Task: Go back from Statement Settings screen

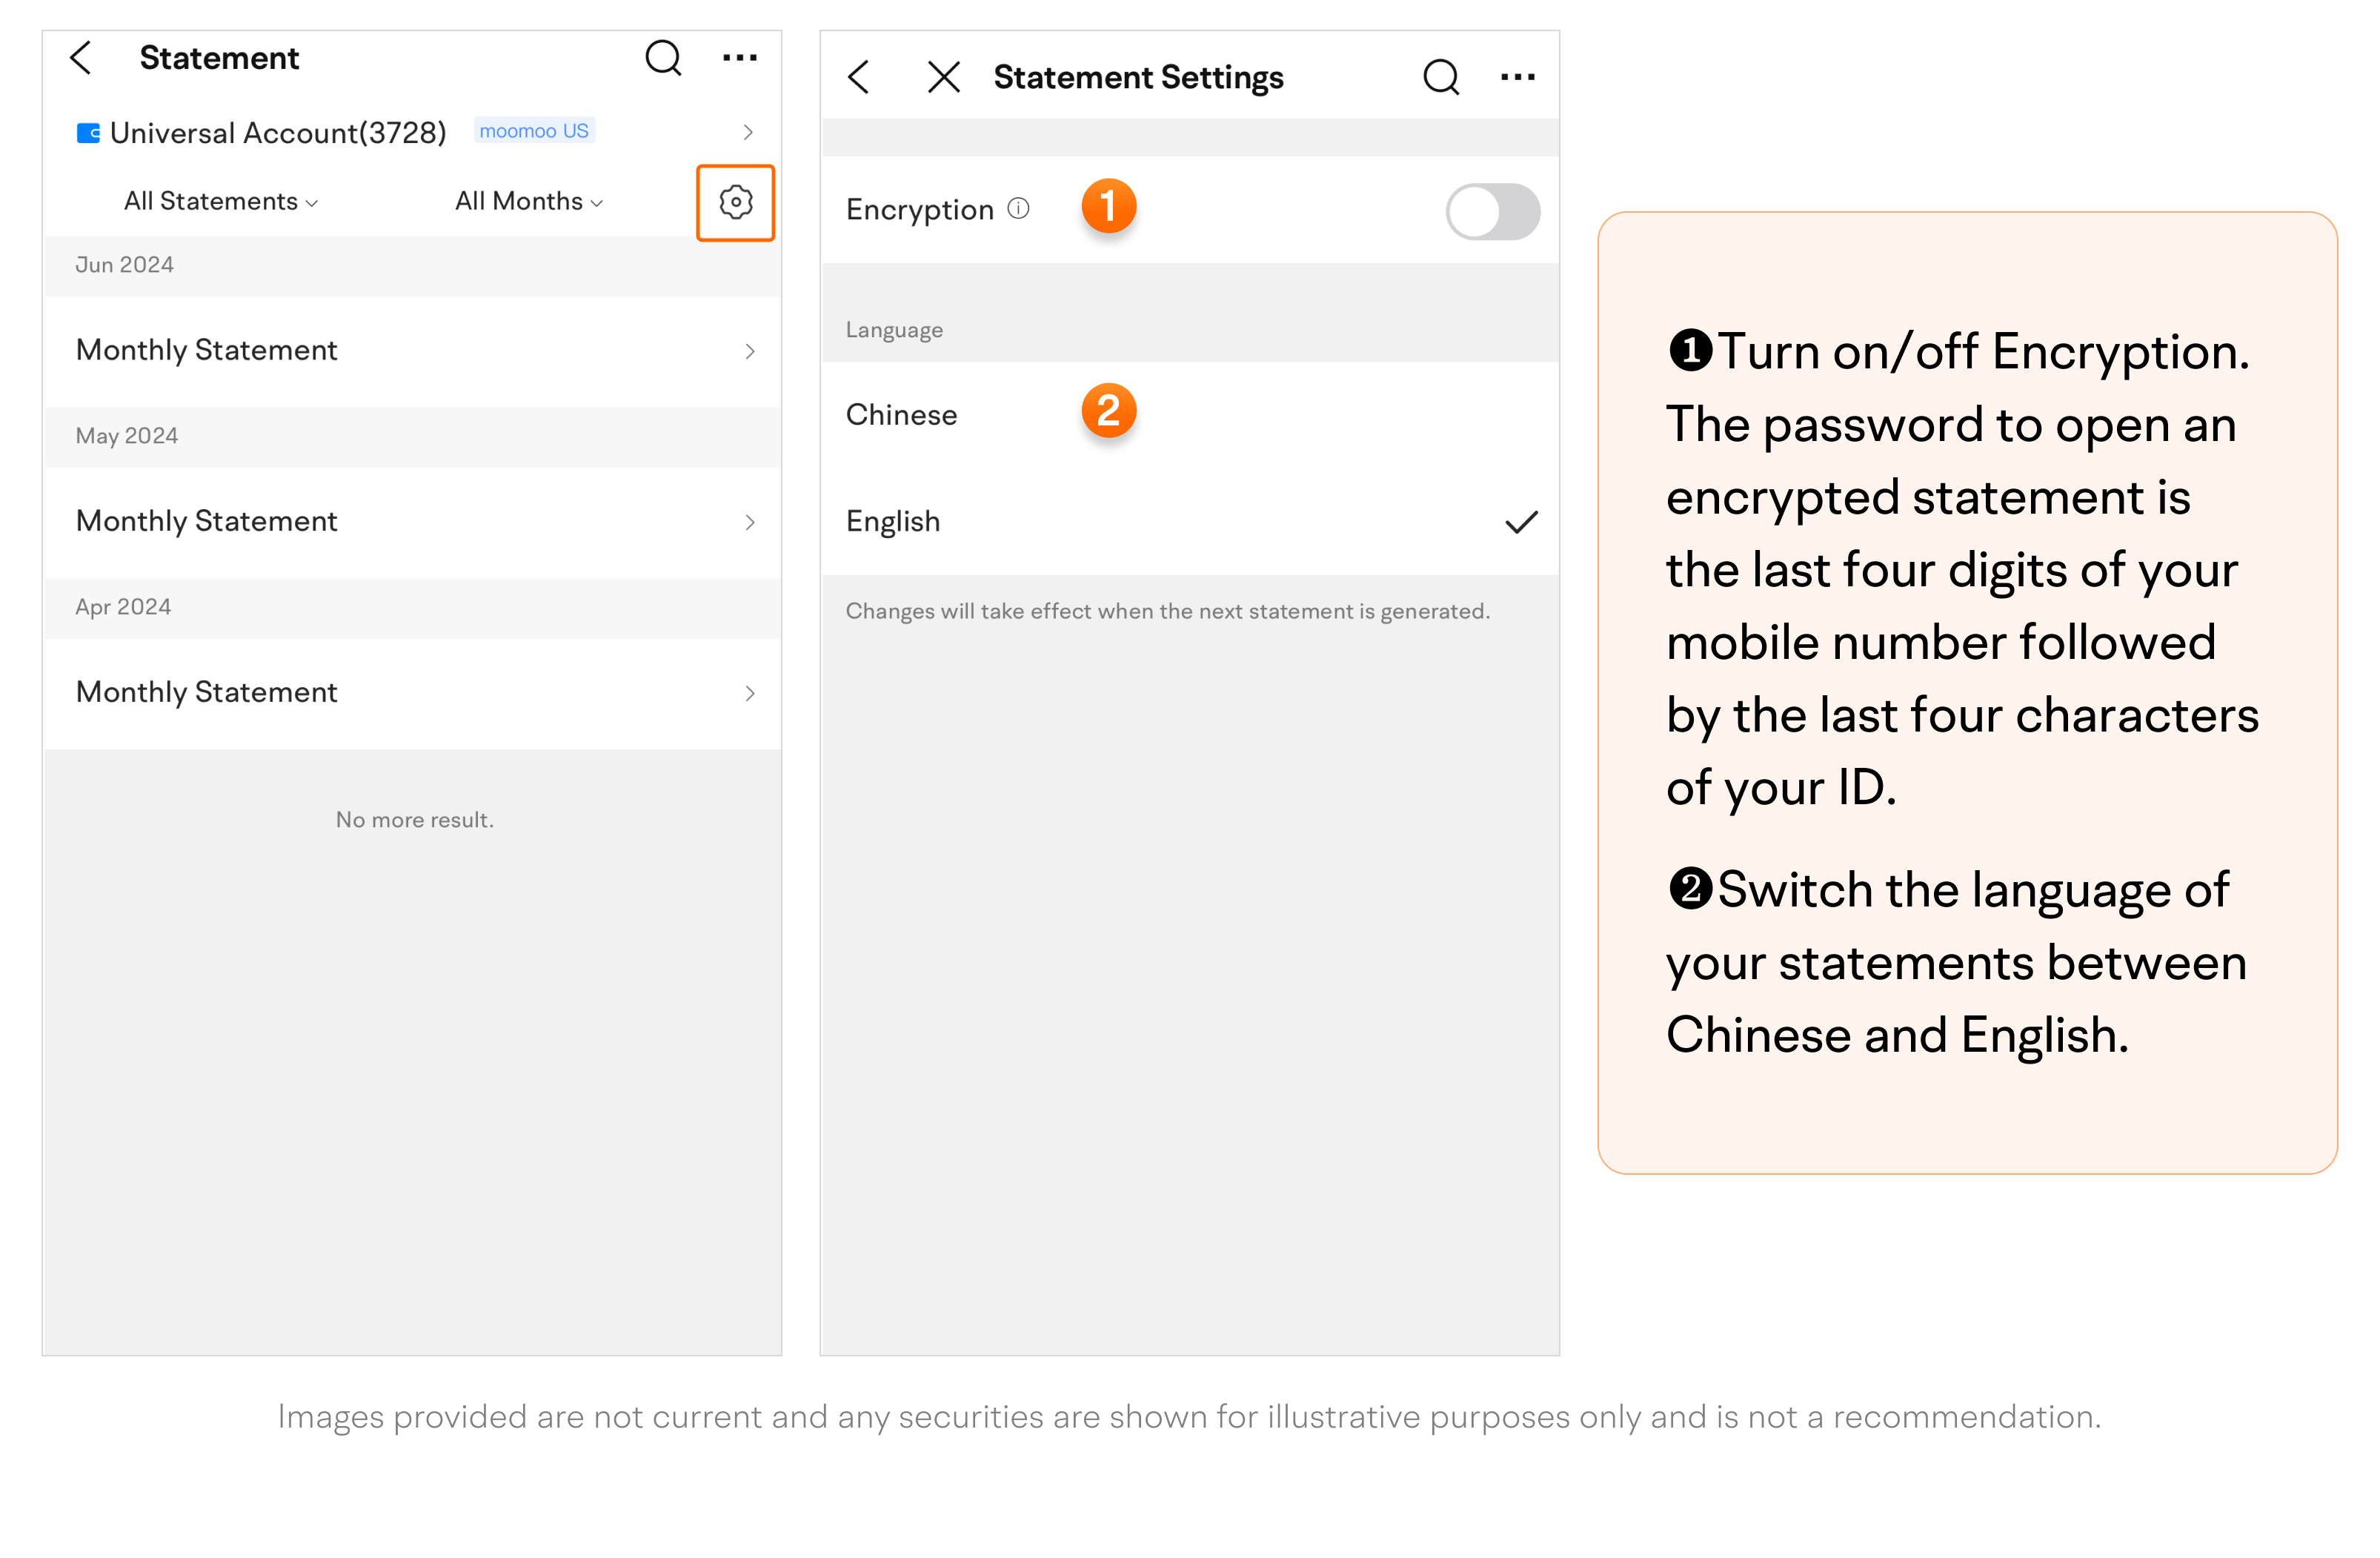Action: [x=859, y=77]
